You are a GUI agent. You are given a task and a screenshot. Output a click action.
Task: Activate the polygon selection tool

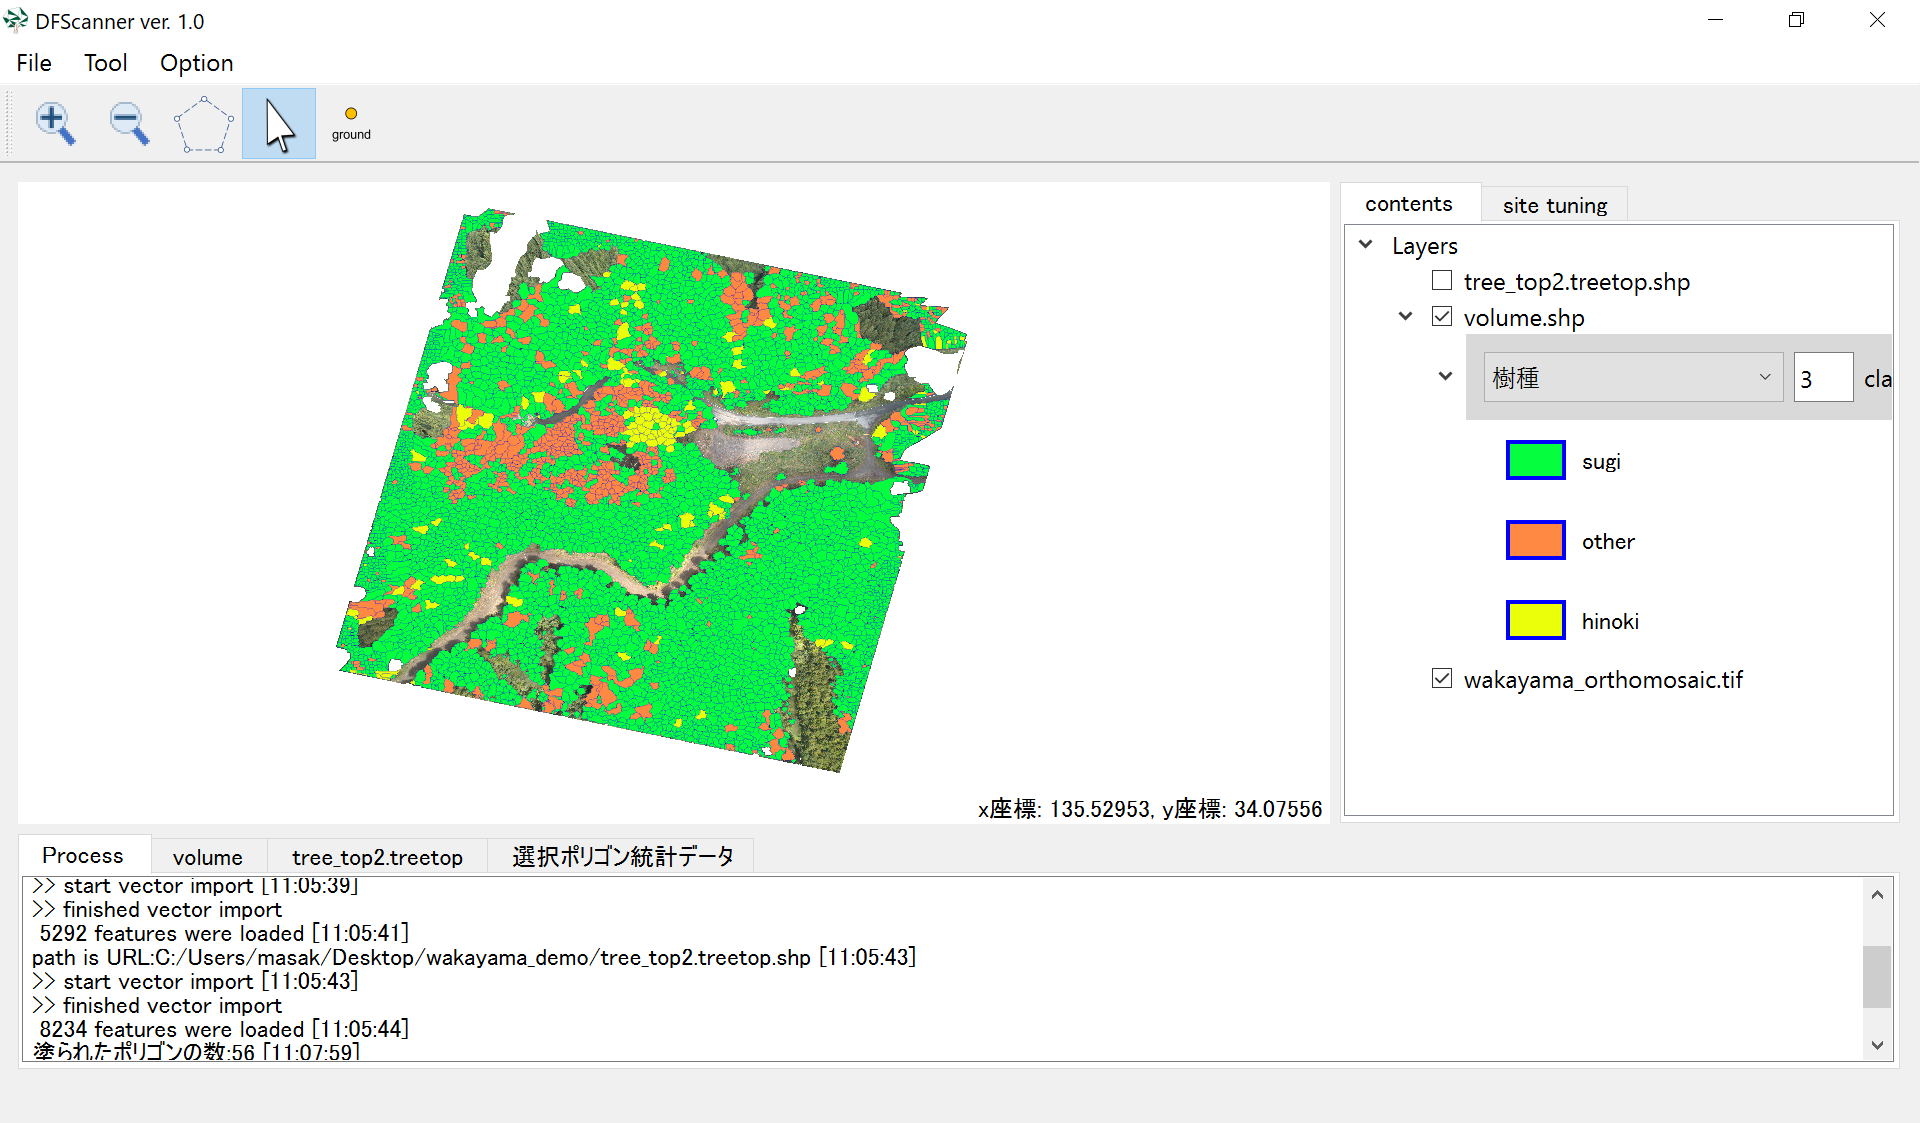click(x=203, y=124)
